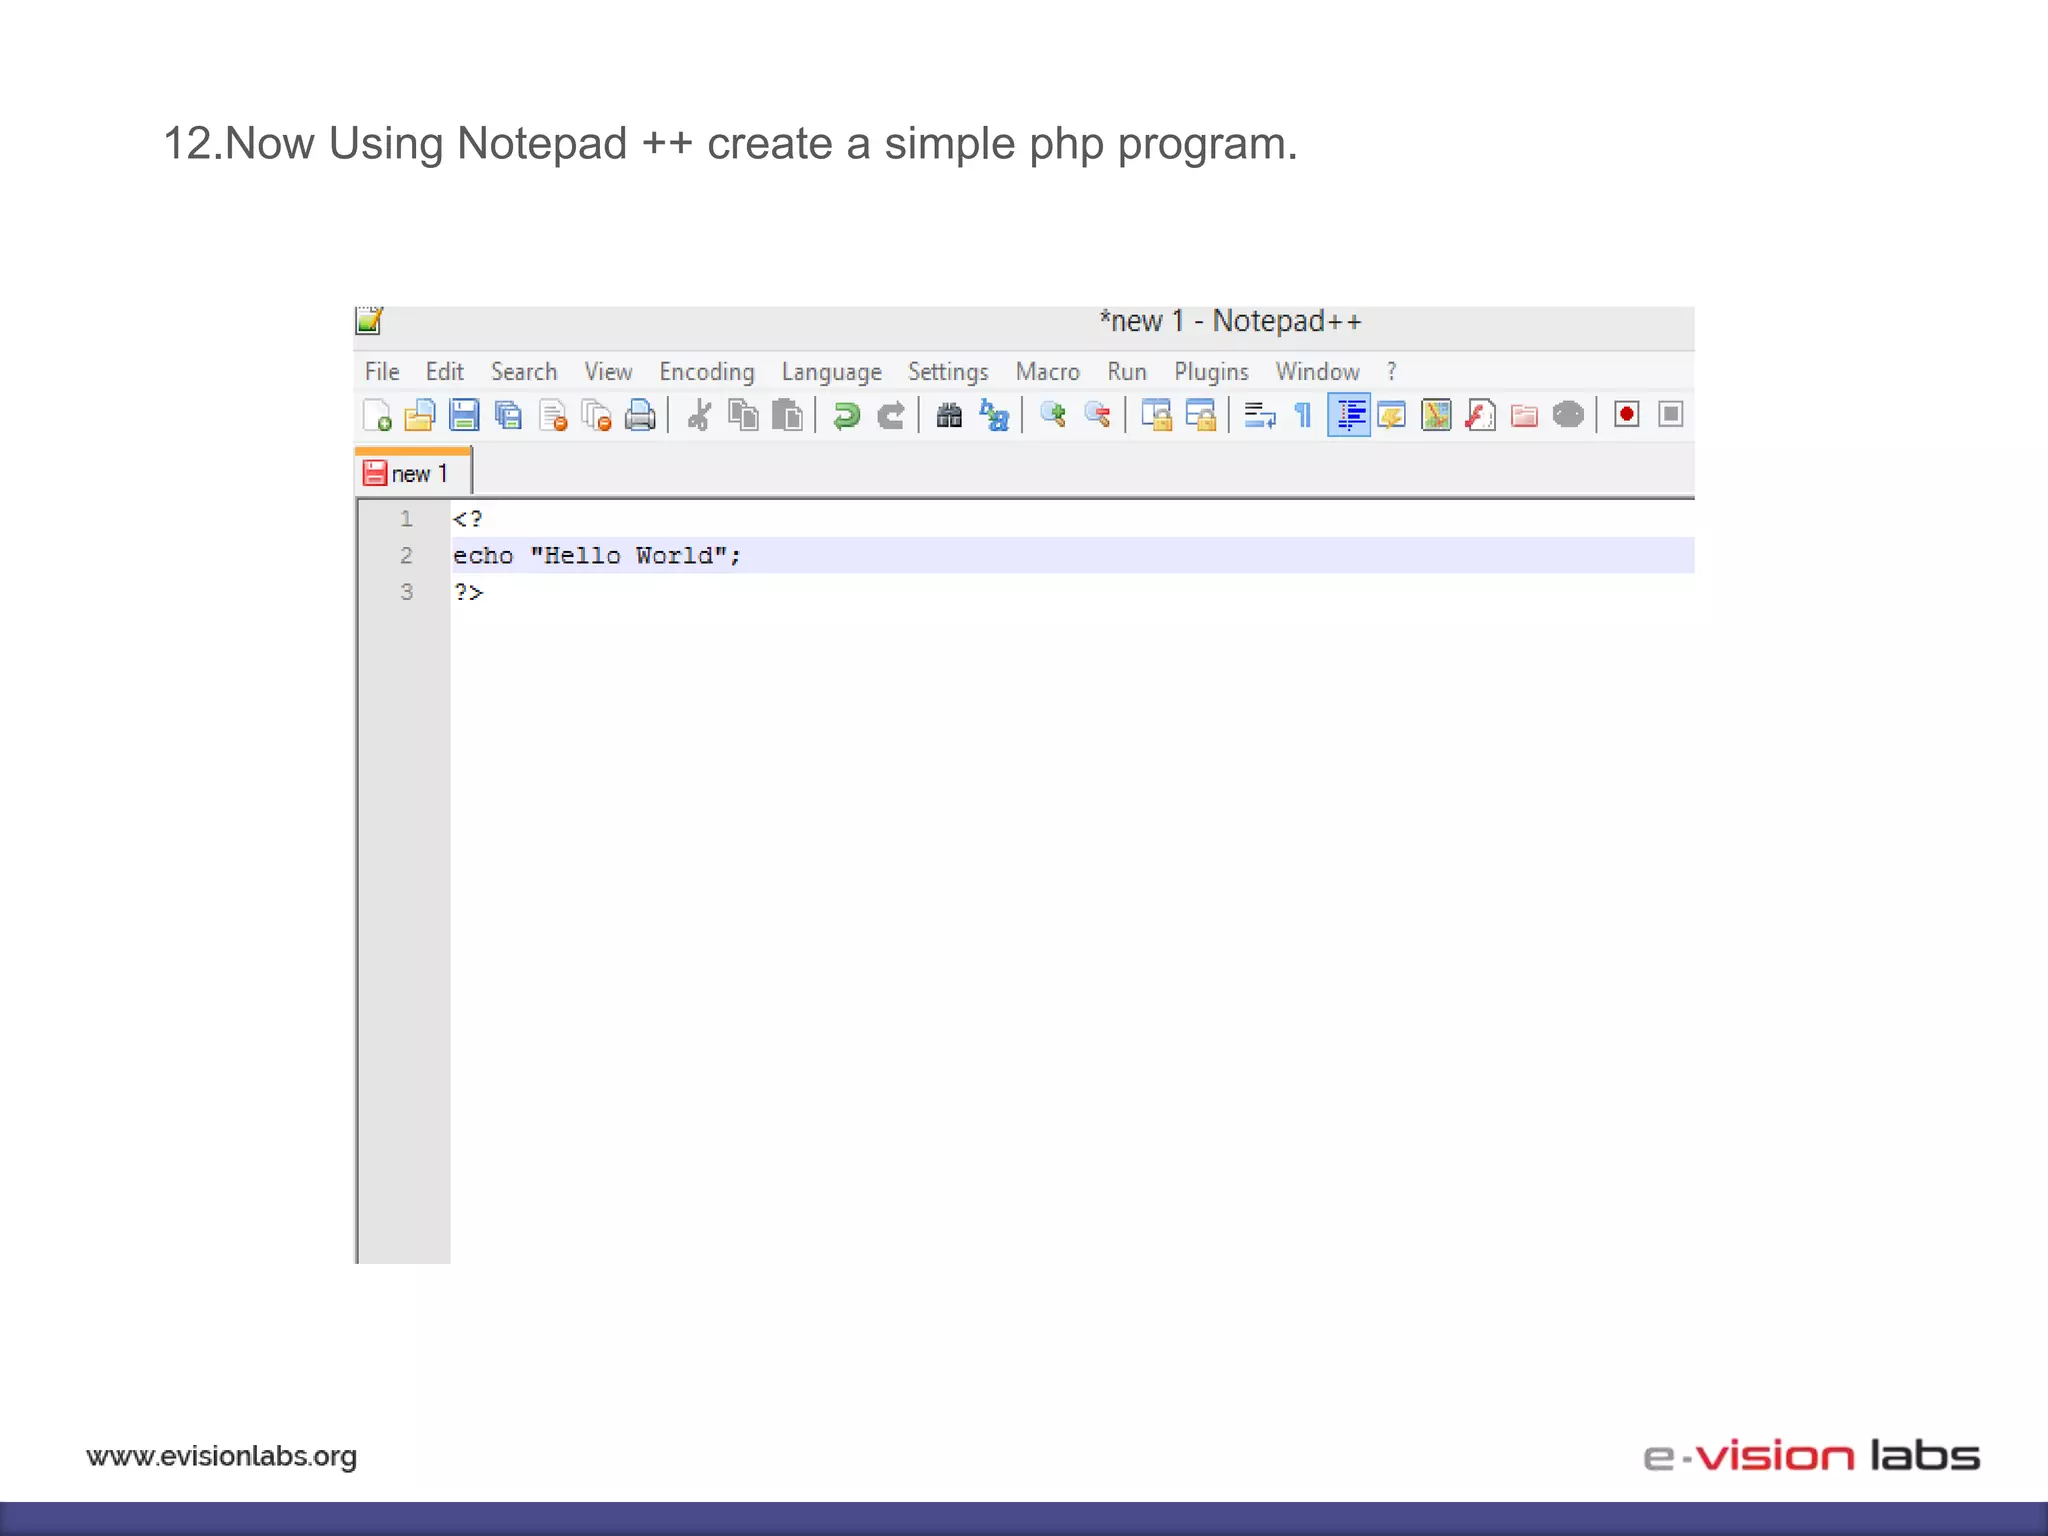Screen dimensions: 2048x1536
Task: Click the echo "Hello World"; line
Action: point(1072,555)
